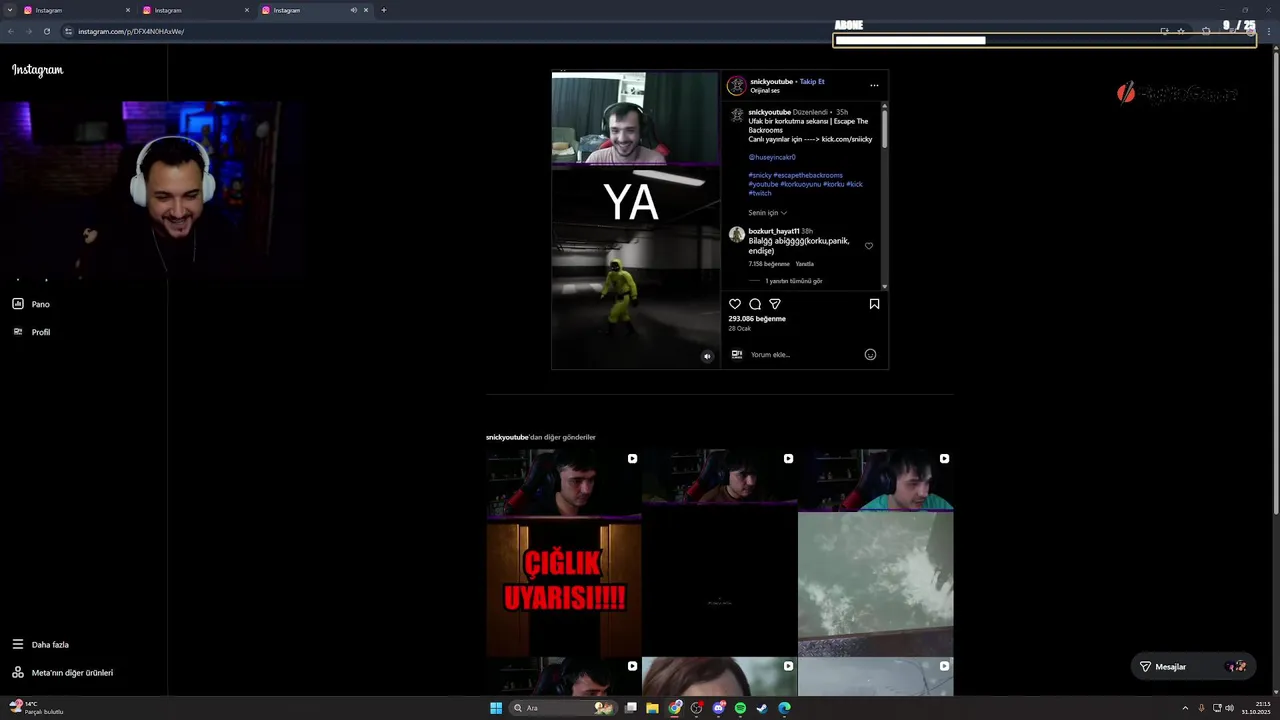Open the Mesajlar messages button
Screen dimensions: 1280x720
tap(1193, 667)
